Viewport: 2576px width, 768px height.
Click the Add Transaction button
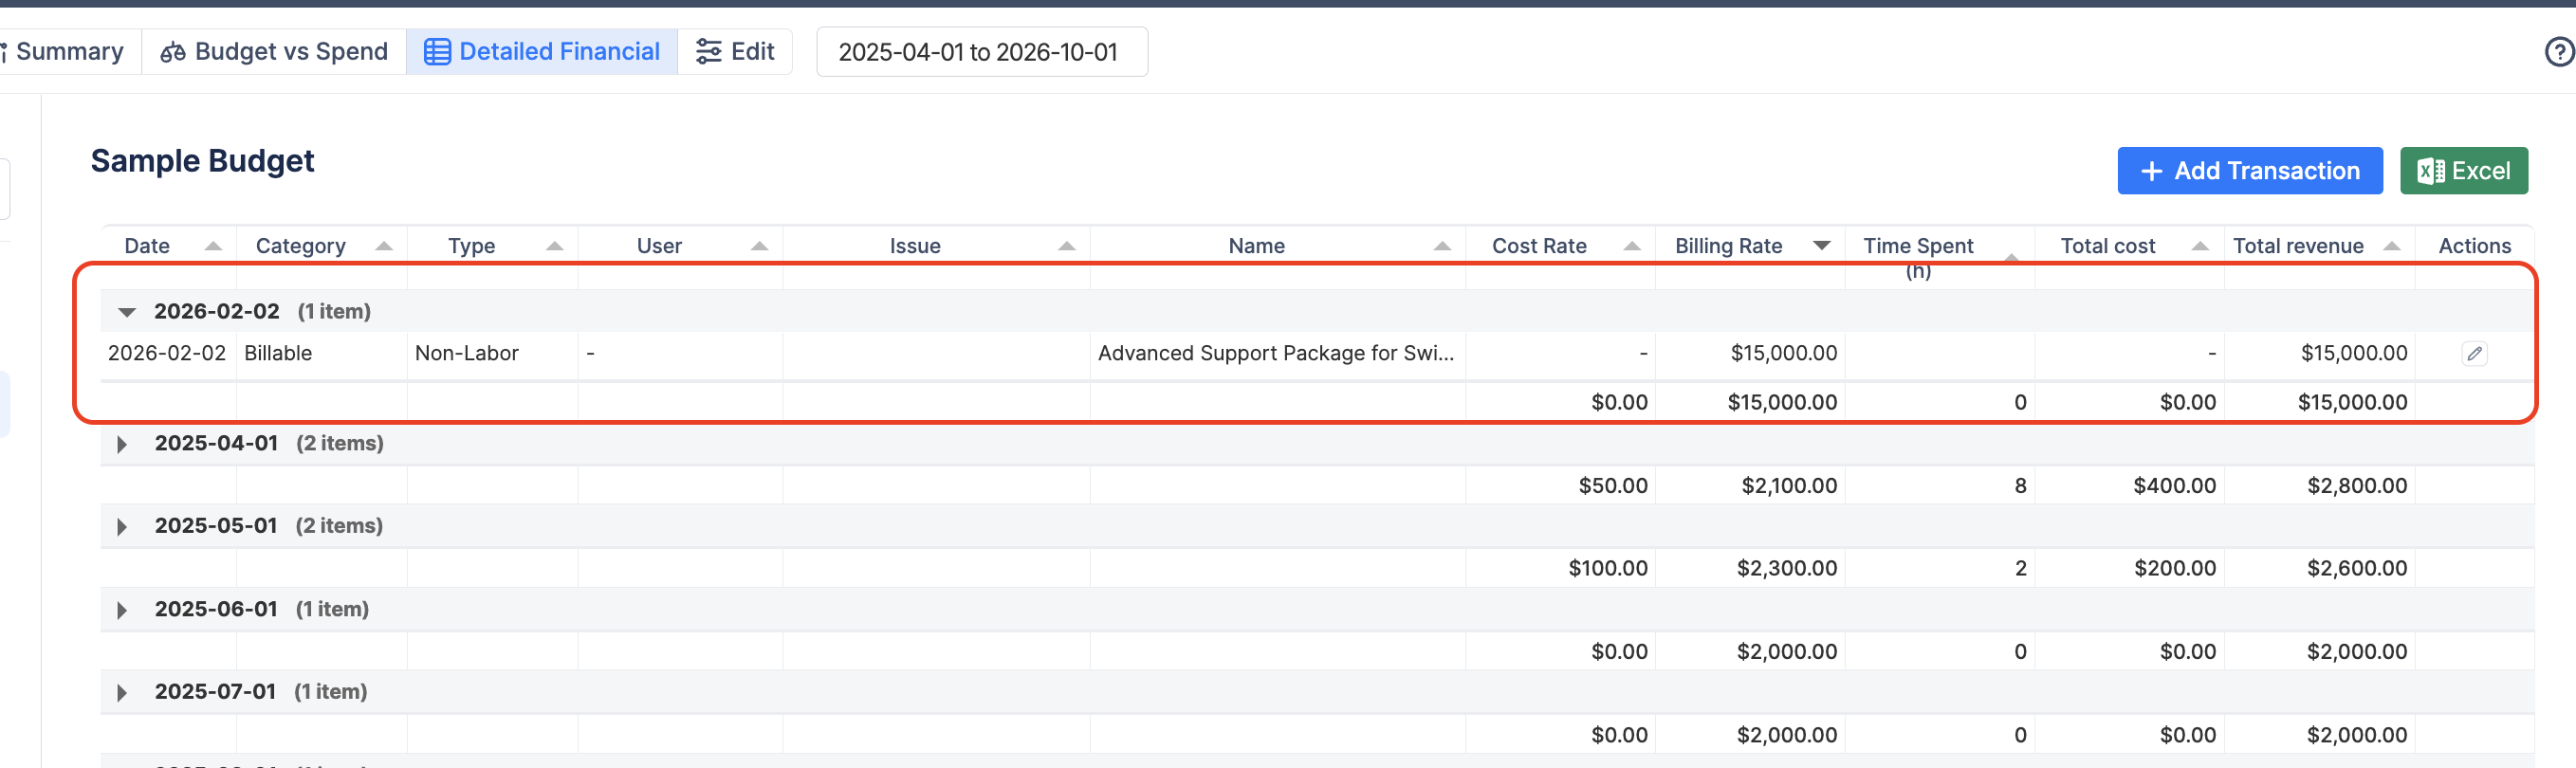tap(2249, 171)
